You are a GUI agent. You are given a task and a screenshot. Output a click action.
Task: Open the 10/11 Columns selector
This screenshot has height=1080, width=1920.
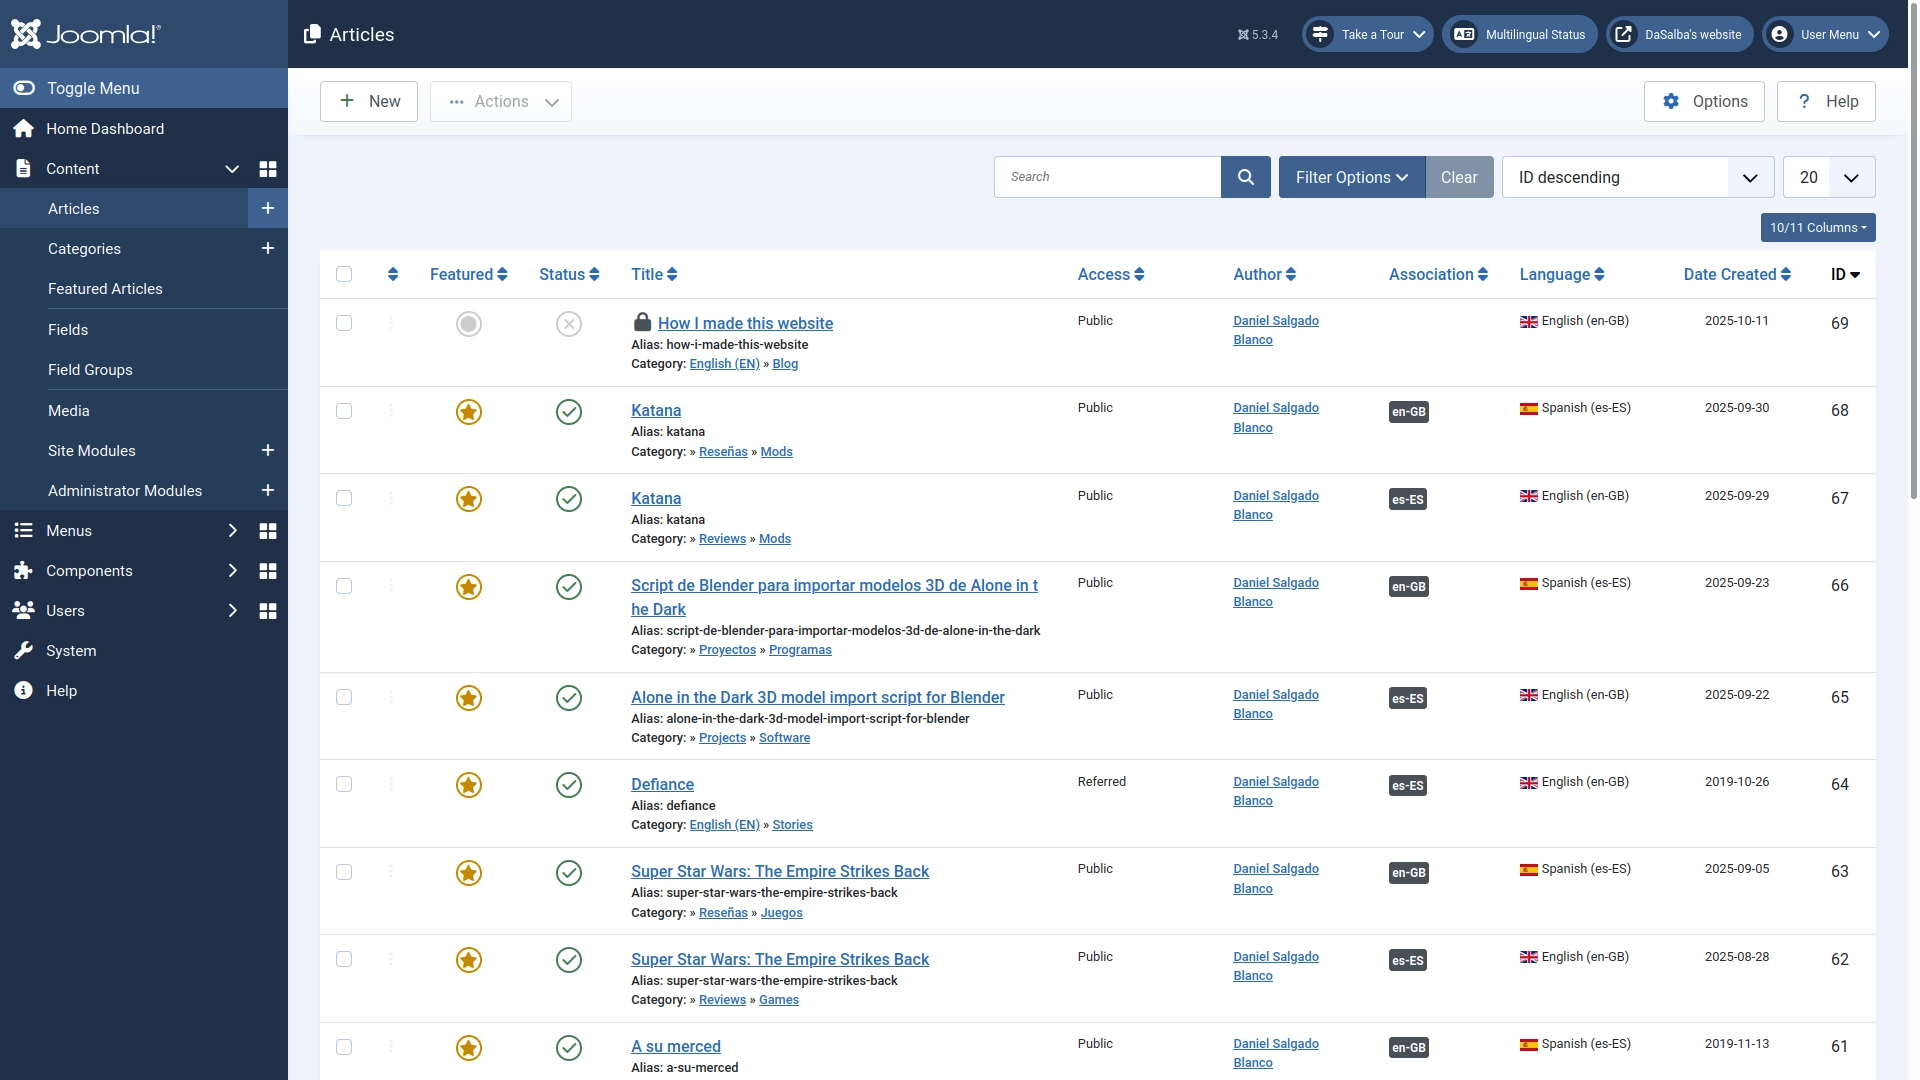[1818, 227]
